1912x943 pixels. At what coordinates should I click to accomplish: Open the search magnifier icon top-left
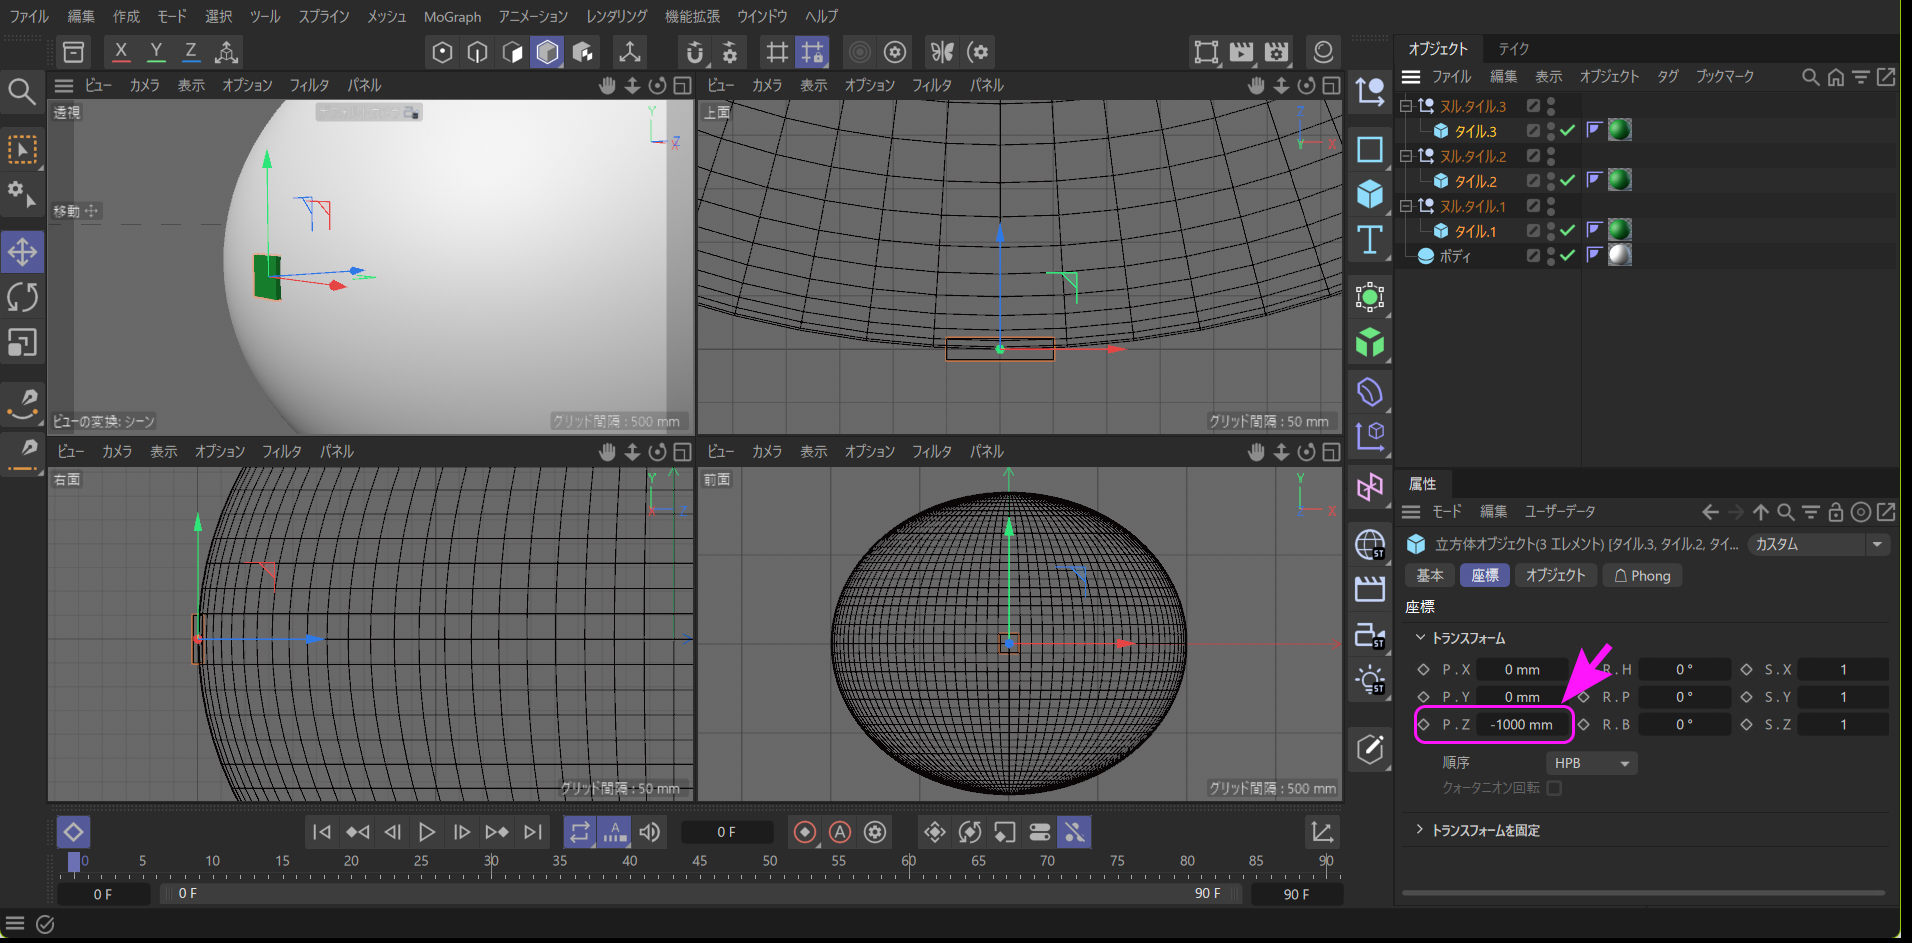(22, 92)
